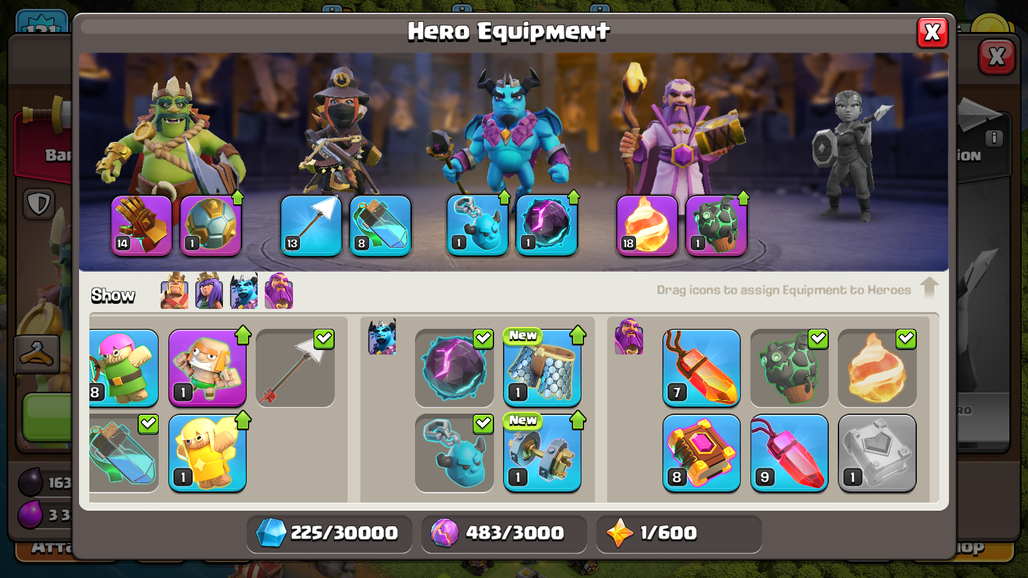Tap the starry ore 1/600 counter
Viewport: 1028px width, 578px height.
click(679, 533)
